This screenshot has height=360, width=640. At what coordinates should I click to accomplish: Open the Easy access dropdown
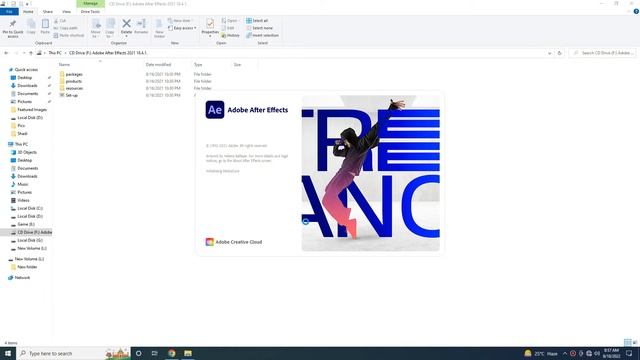(x=182, y=28)
